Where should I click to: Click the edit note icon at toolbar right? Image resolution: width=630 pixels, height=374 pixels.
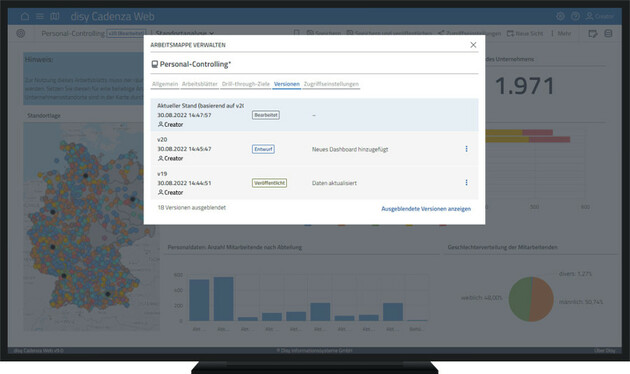[593, 33]
